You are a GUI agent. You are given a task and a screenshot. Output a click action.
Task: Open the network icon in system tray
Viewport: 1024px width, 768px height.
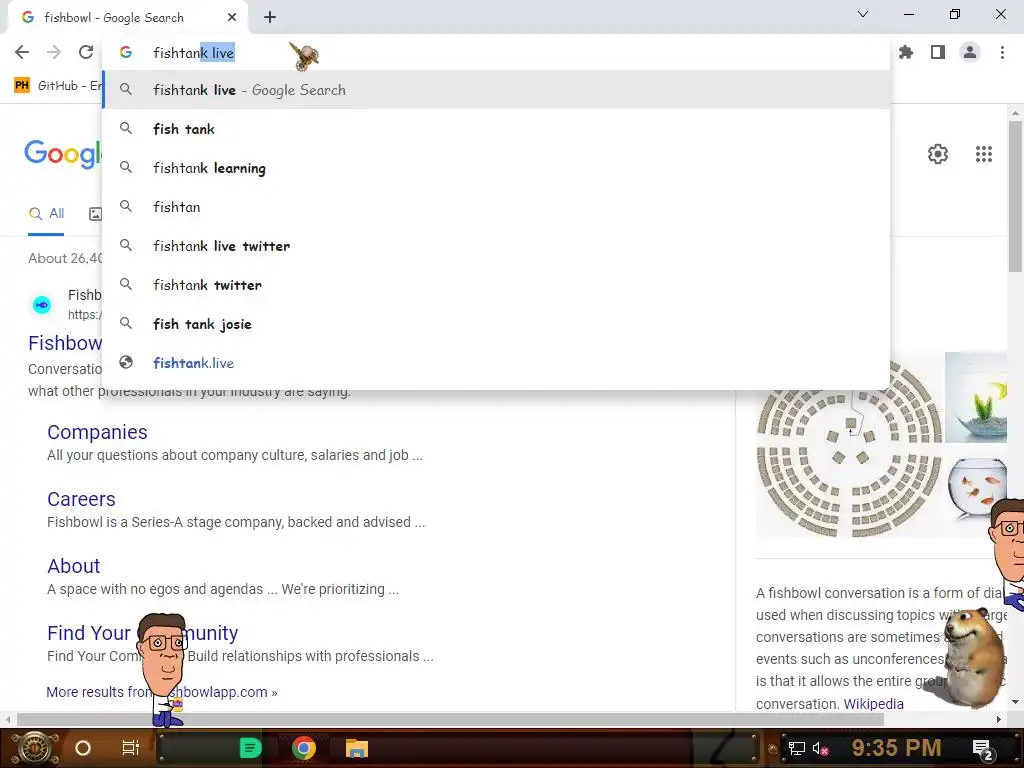tap(796, 748)
